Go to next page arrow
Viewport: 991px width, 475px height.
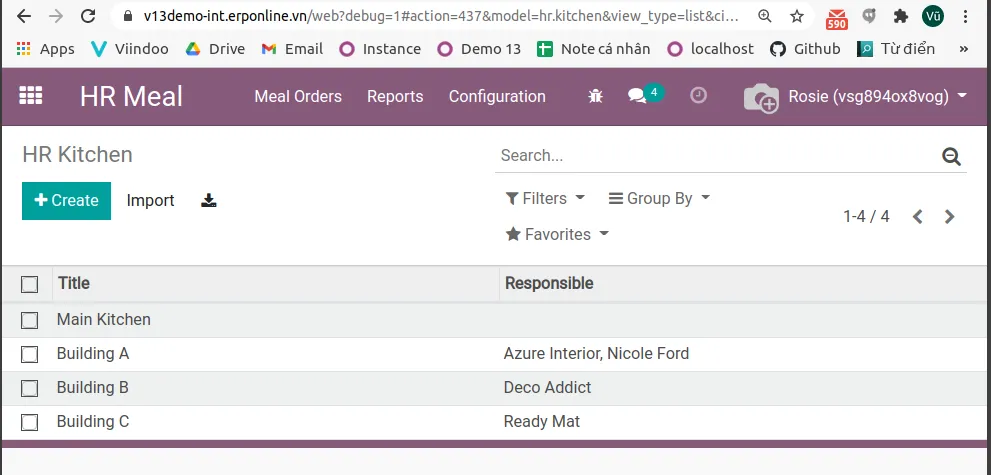[x=949, y=217]
